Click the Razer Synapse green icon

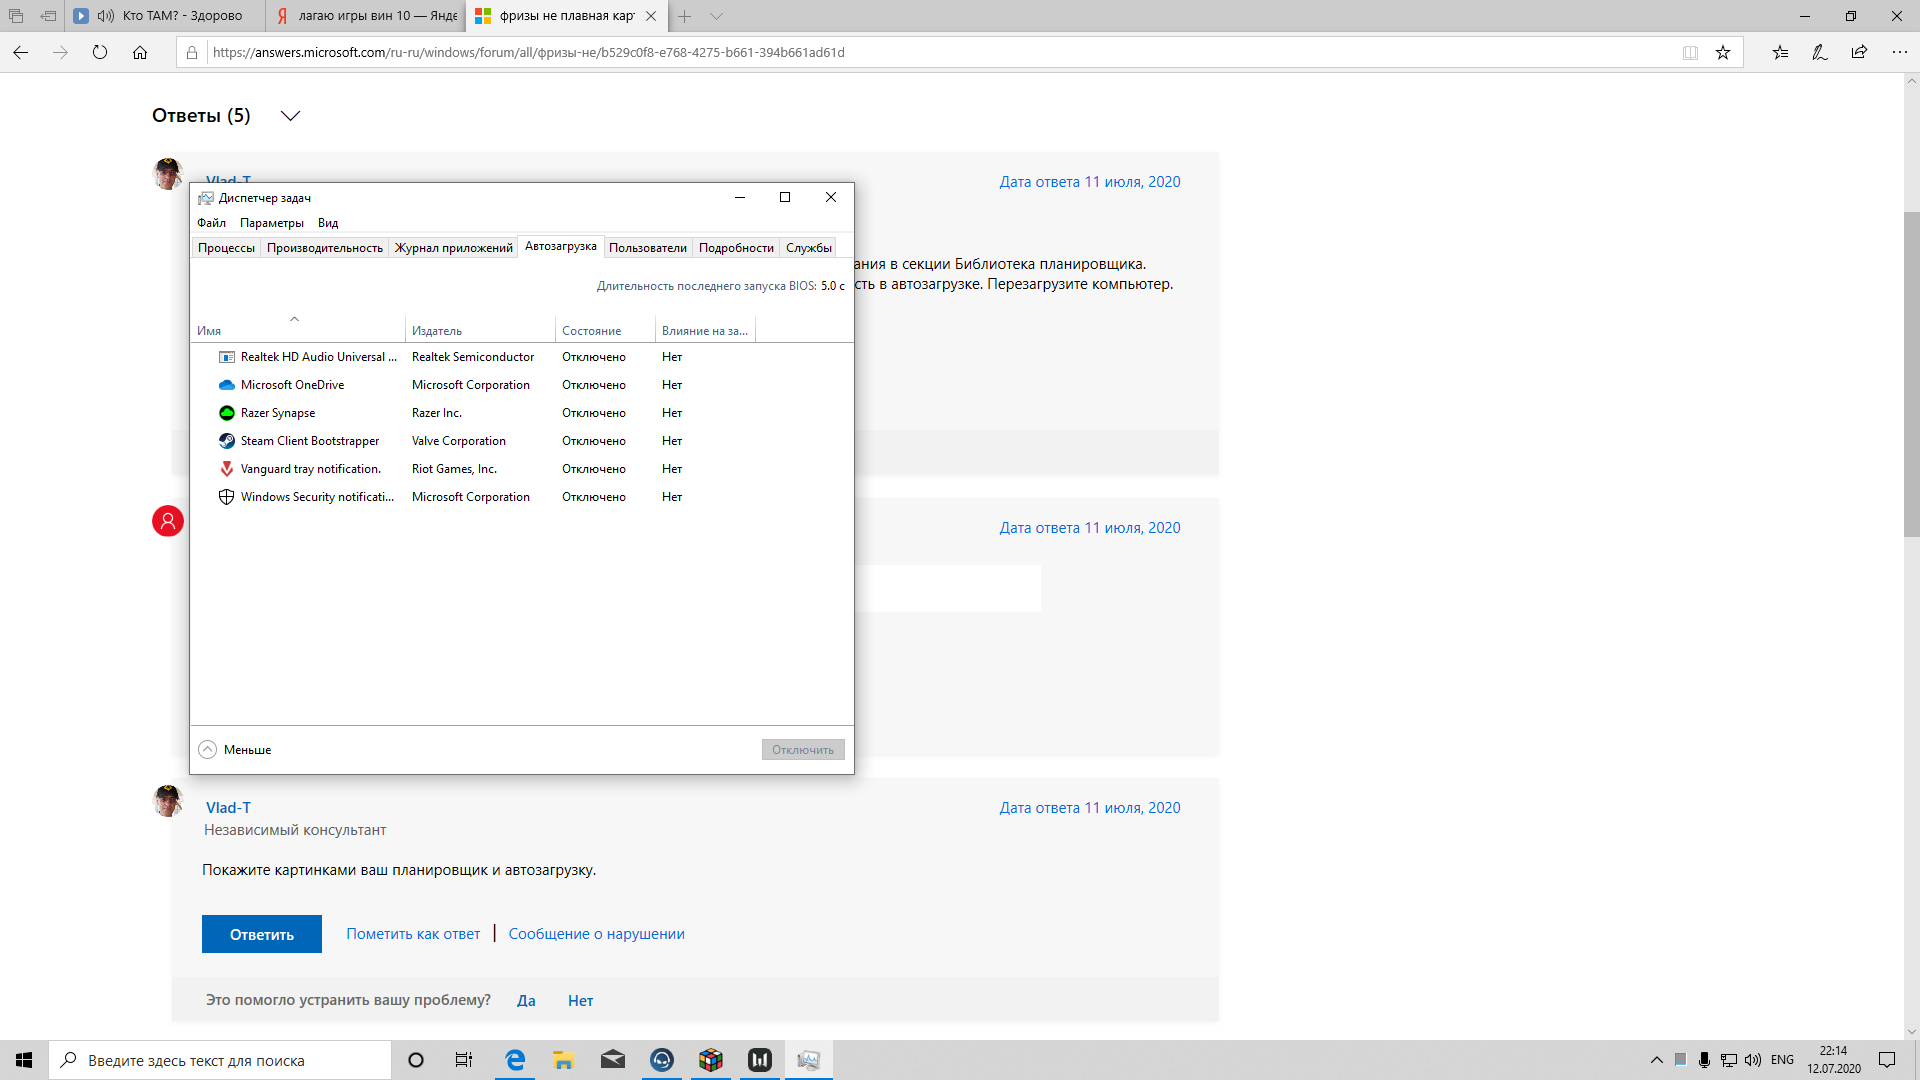coord(227,413)
